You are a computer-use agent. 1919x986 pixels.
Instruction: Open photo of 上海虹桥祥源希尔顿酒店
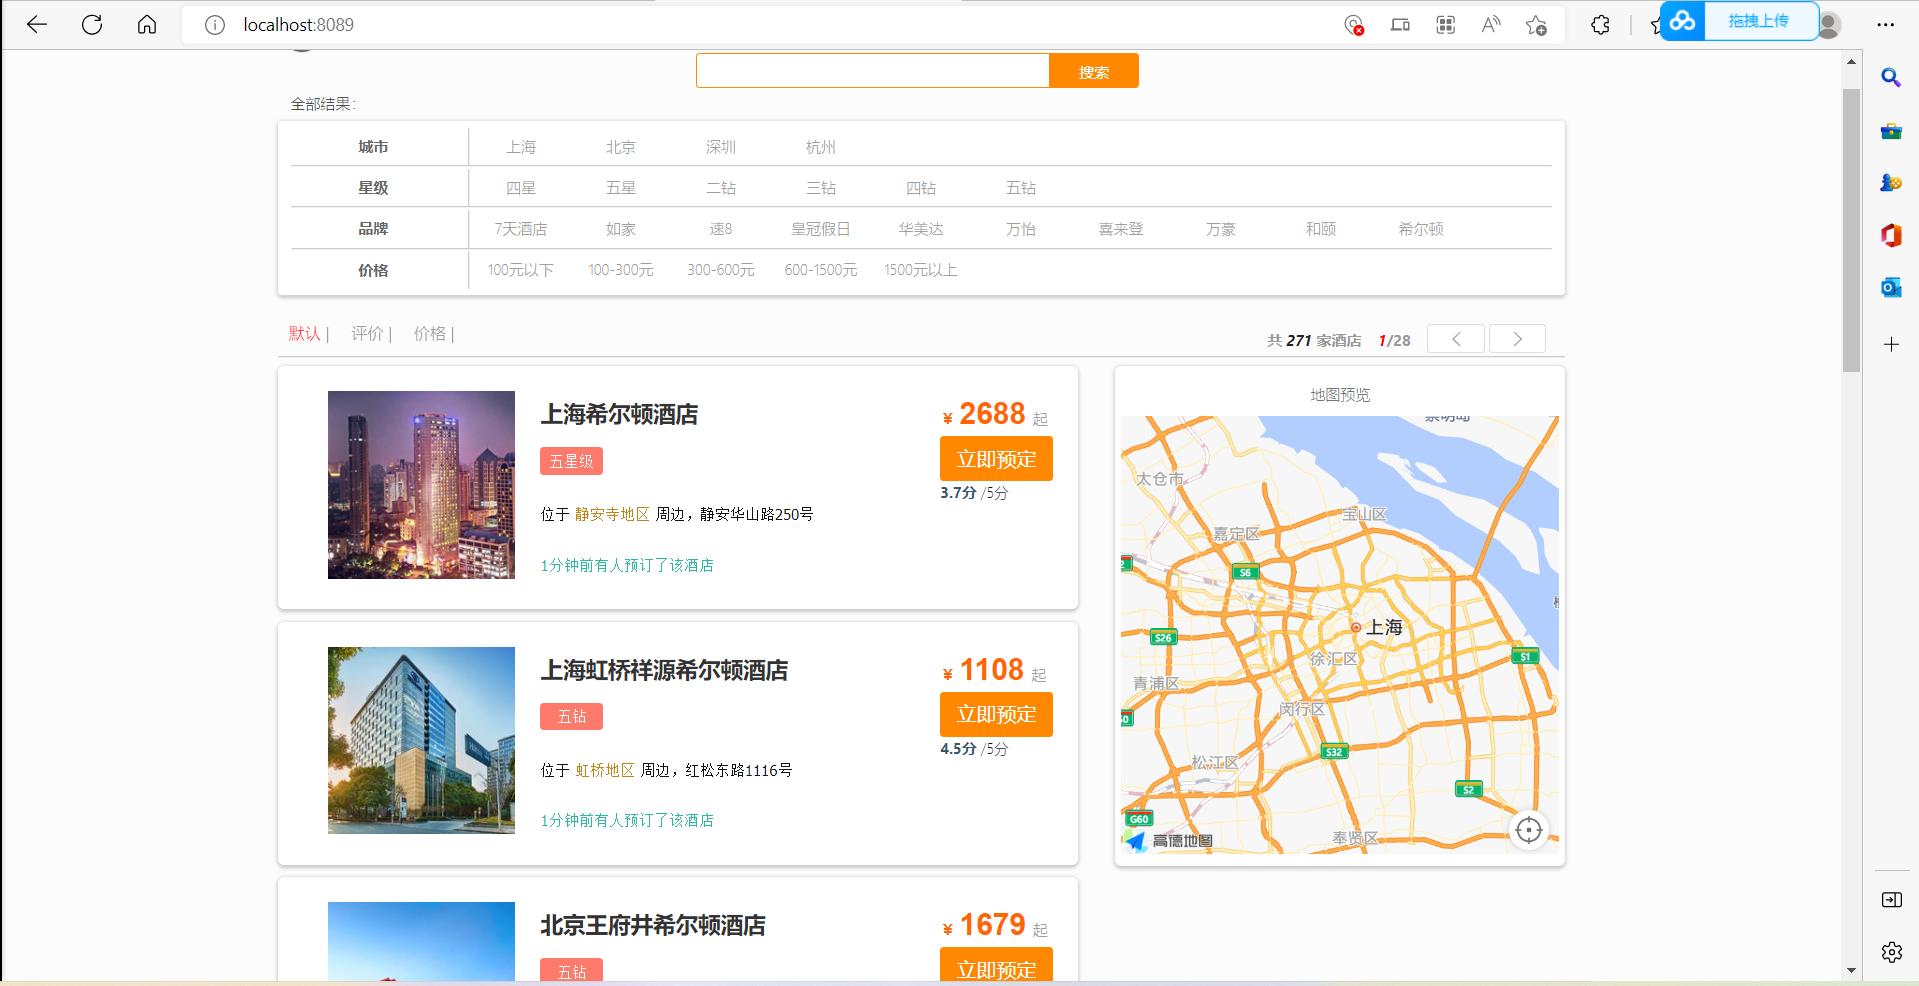pos(421,740)
